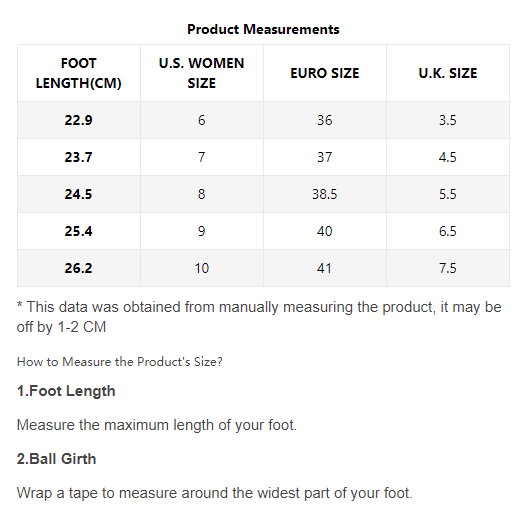Image resolution: width=521 pixels, height=519 pixels.
Task: Select the 26.2 foot length cell
Action: click(79, 268)
